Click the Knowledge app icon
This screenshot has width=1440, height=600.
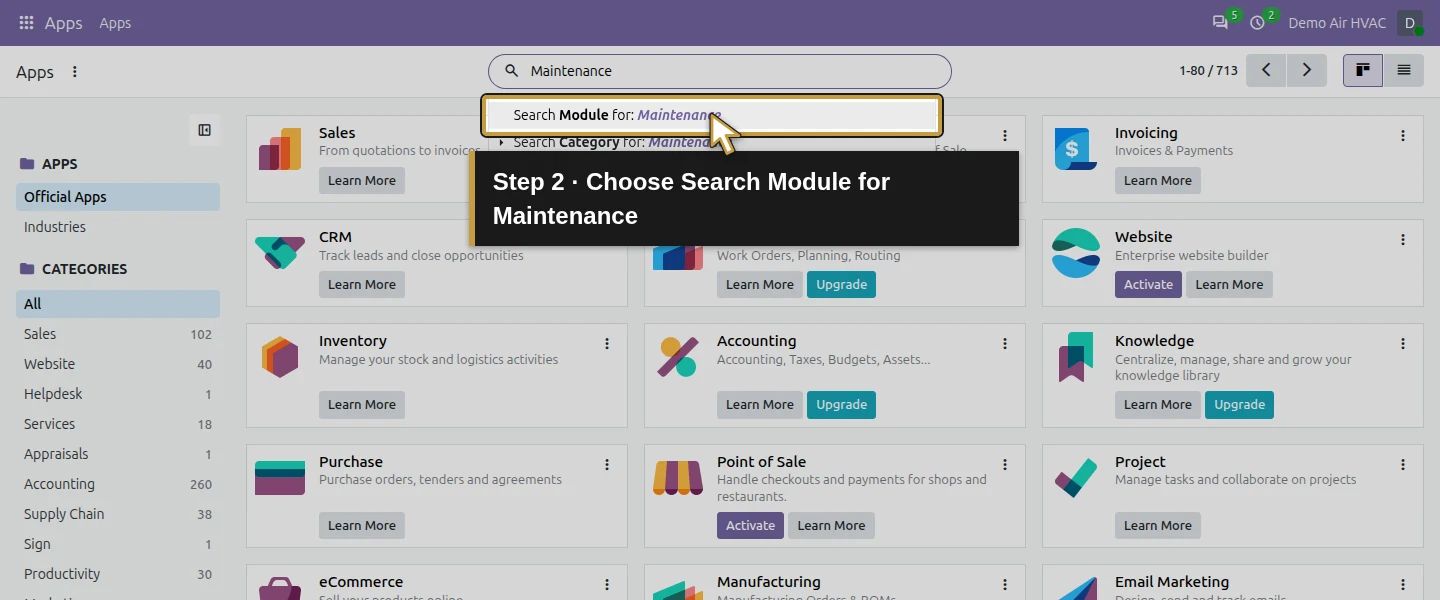[1076, 357]
